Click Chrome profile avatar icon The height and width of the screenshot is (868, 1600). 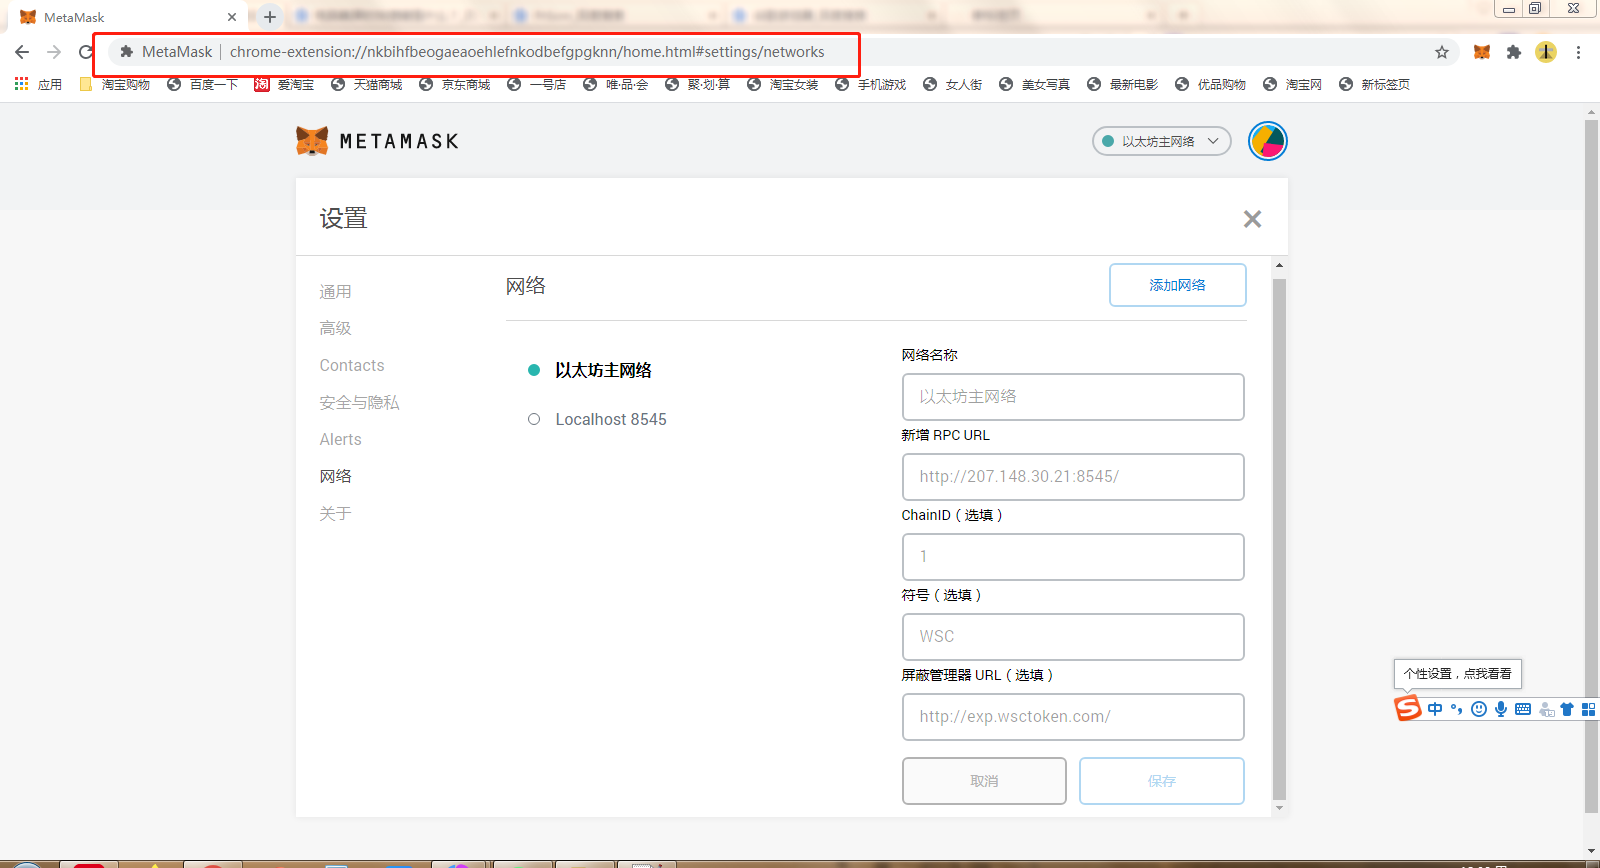[x=1546, y=52]
